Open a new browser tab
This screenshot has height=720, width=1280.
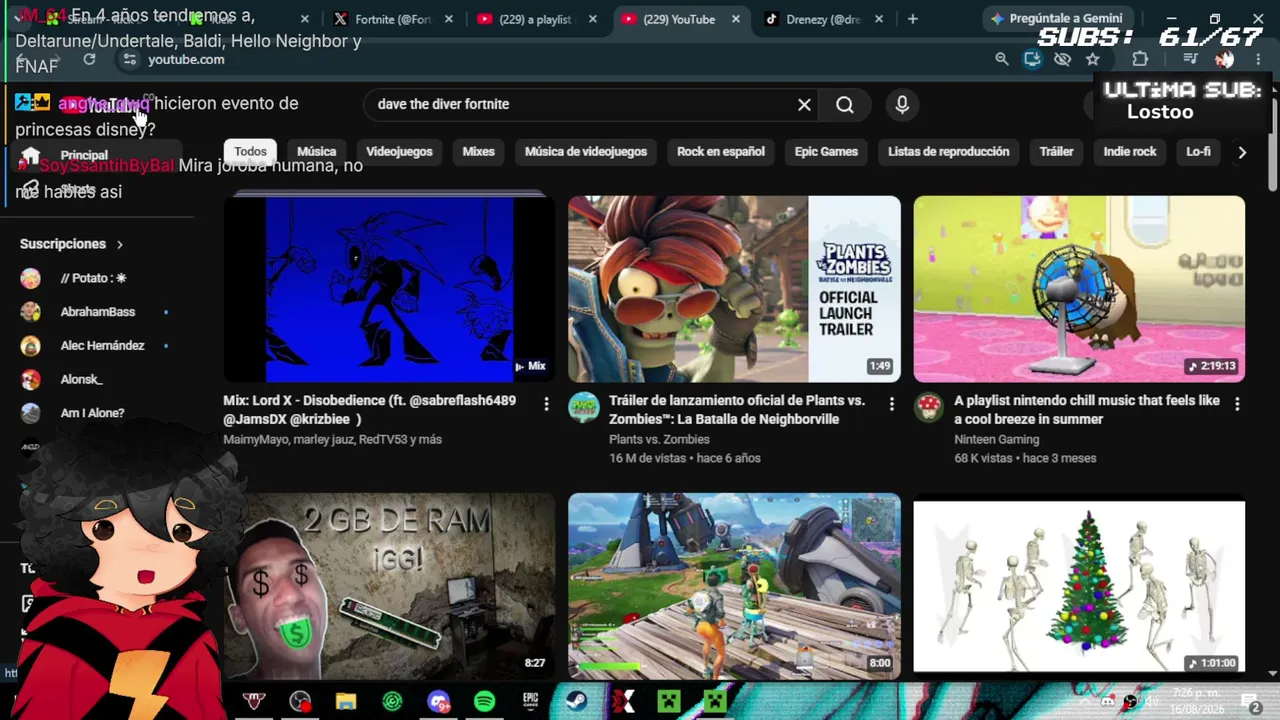coord(912,19)
